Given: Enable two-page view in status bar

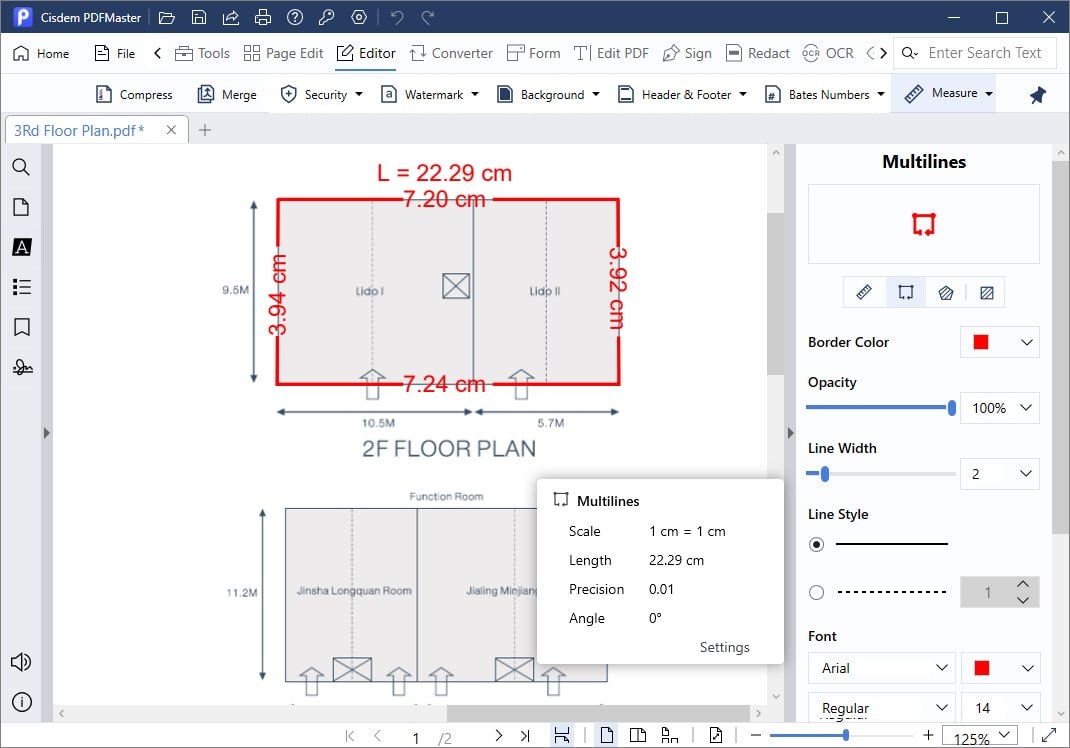Looking at the screenshot, I should click(x=637, y=736).
